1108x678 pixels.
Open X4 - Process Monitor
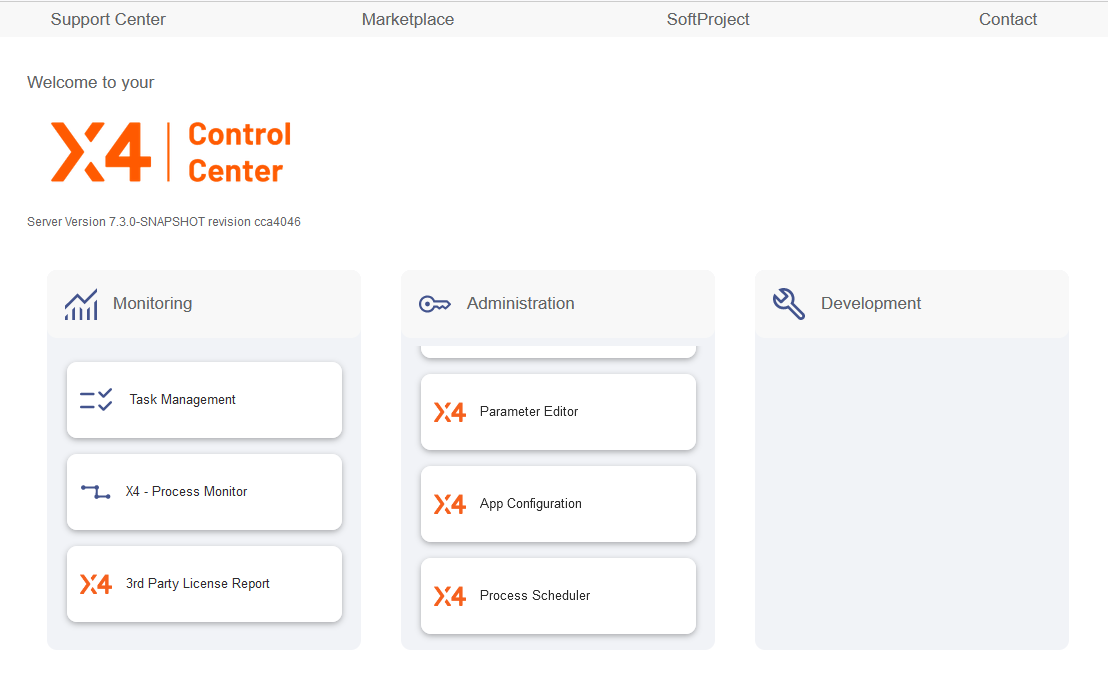coord(204,491)
